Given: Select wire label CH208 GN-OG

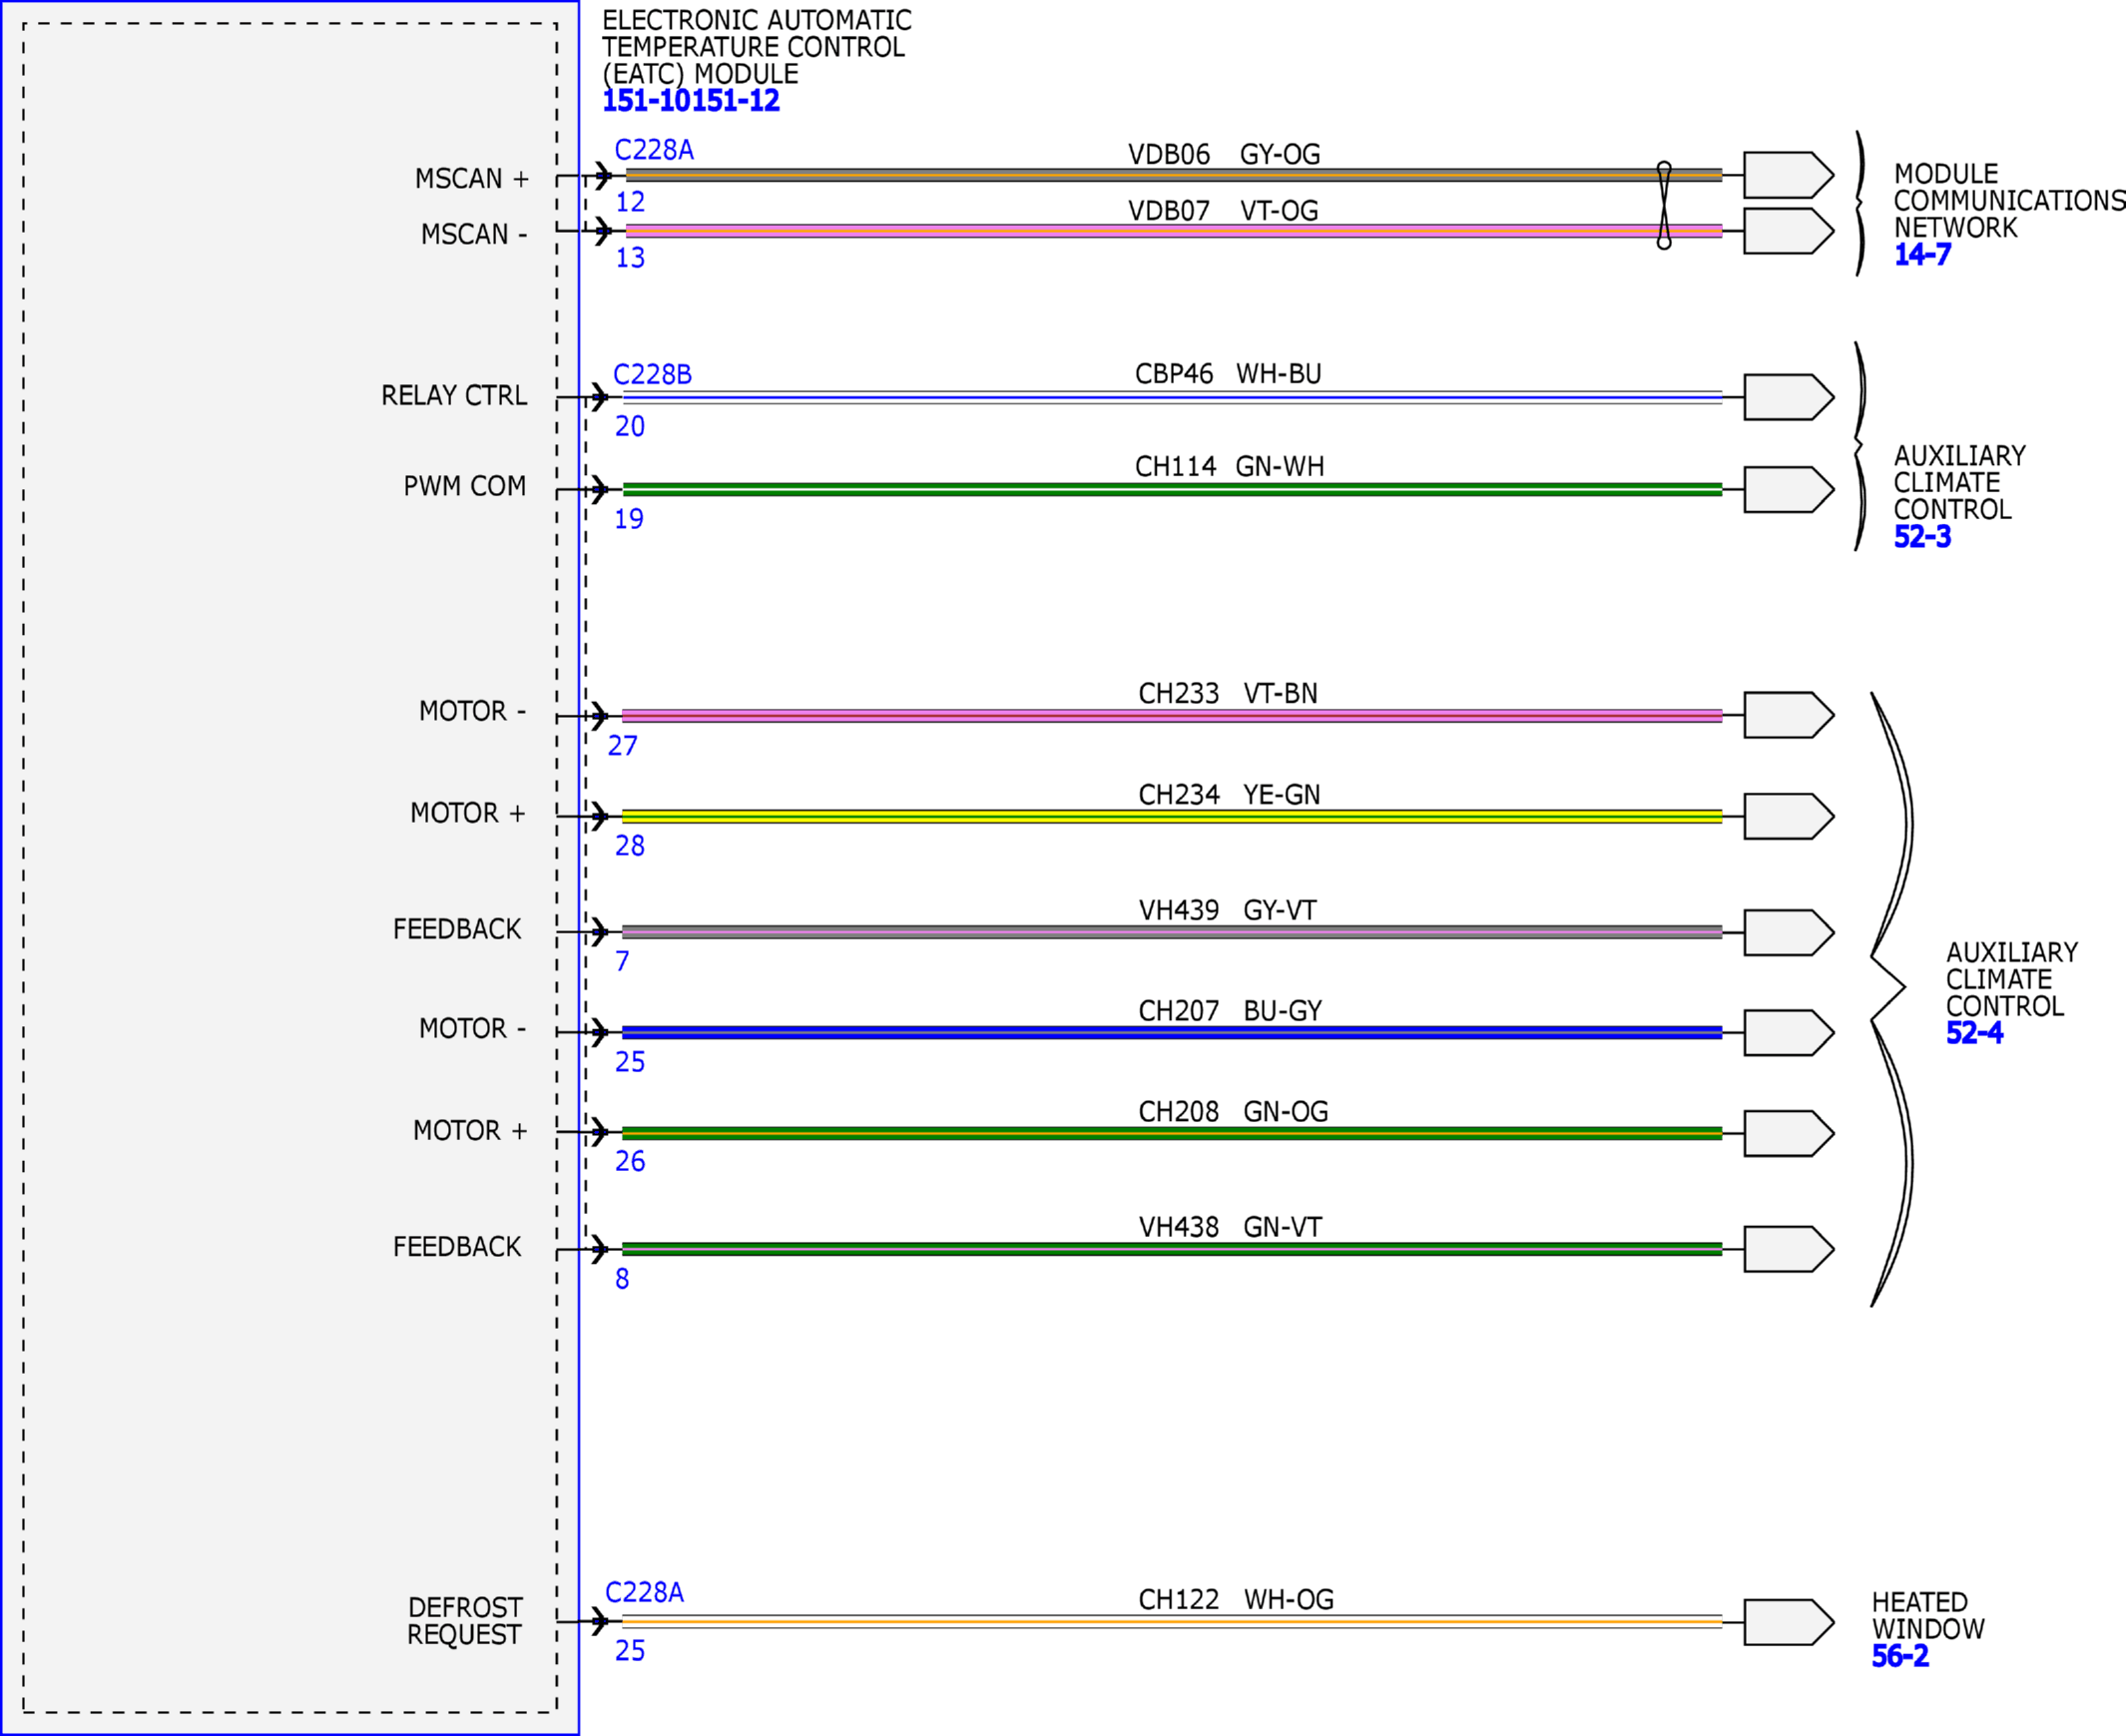Looking at the screenshot, I should click(1233, 1112).
